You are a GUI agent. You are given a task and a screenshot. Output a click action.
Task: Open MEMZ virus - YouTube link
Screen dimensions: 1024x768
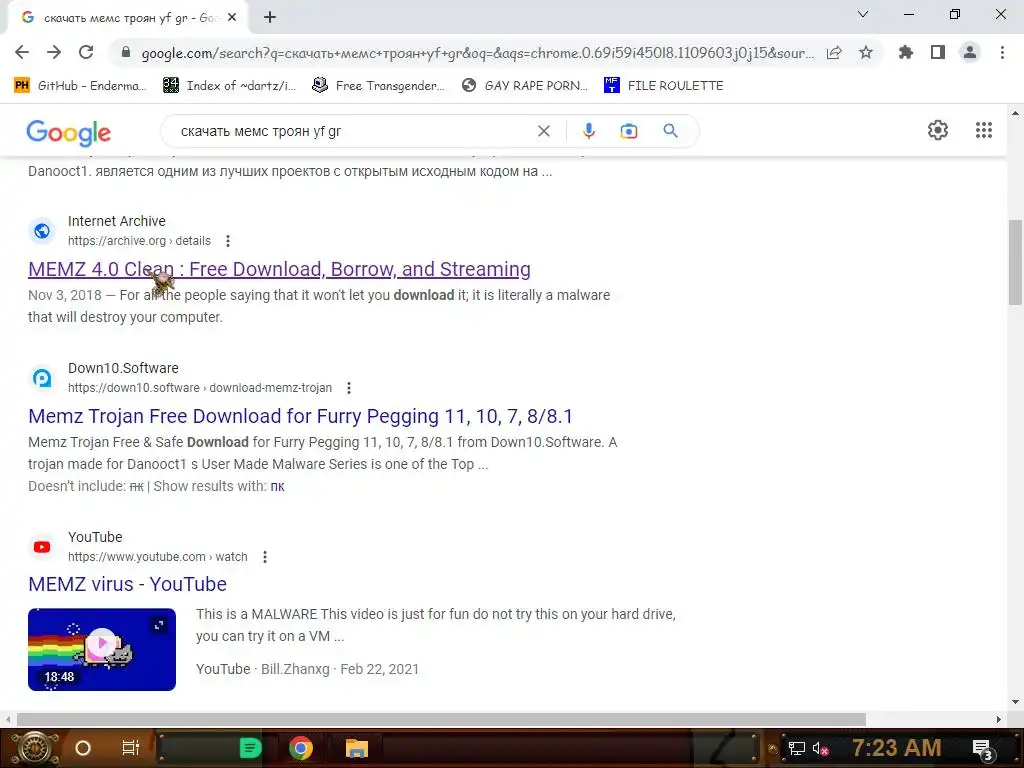(127, 584)
